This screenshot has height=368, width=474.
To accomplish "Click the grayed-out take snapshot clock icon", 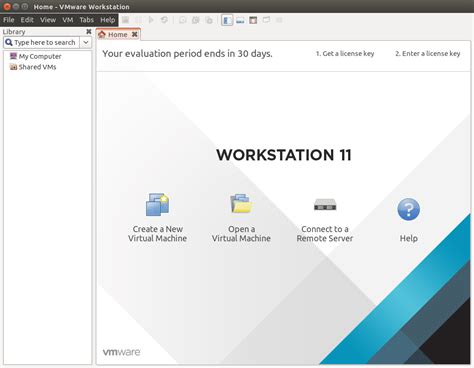I will [182, 20].
